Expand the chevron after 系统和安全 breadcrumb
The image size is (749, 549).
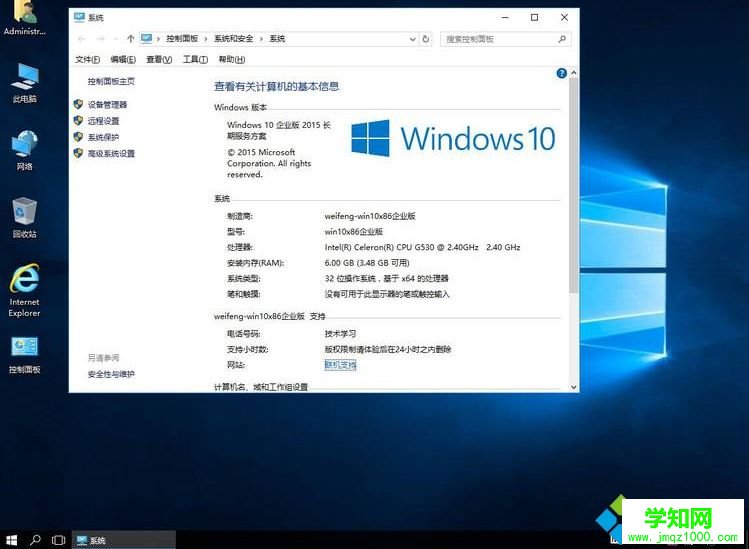(261, 39)
